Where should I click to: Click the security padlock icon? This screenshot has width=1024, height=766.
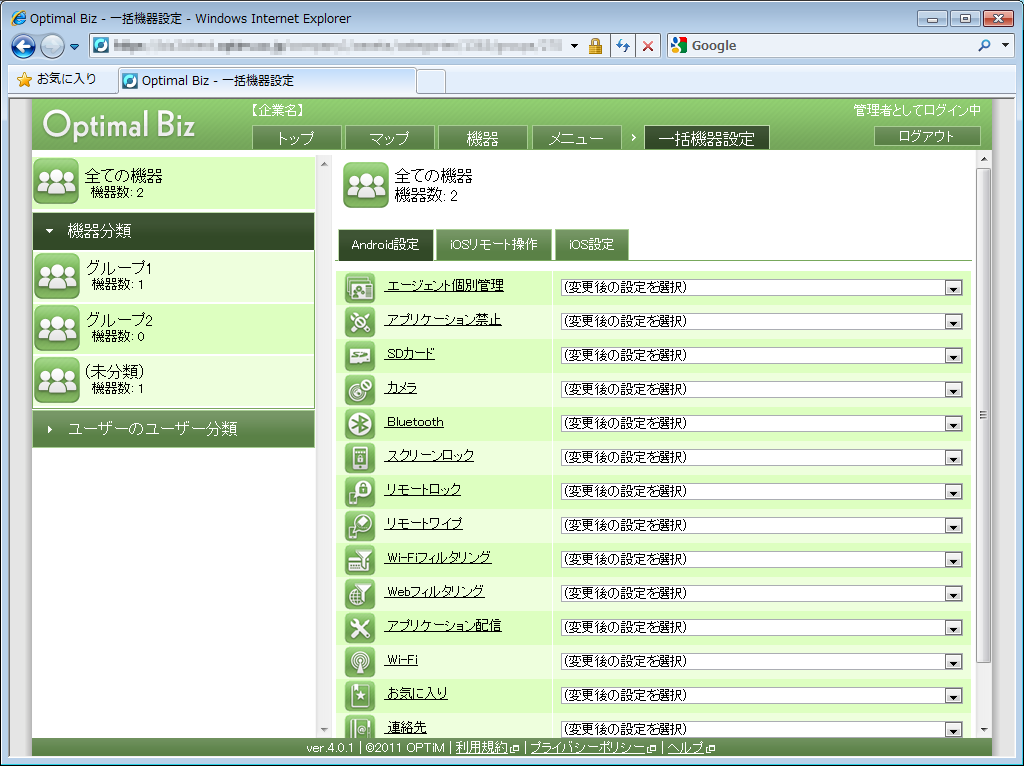[595, 46]
